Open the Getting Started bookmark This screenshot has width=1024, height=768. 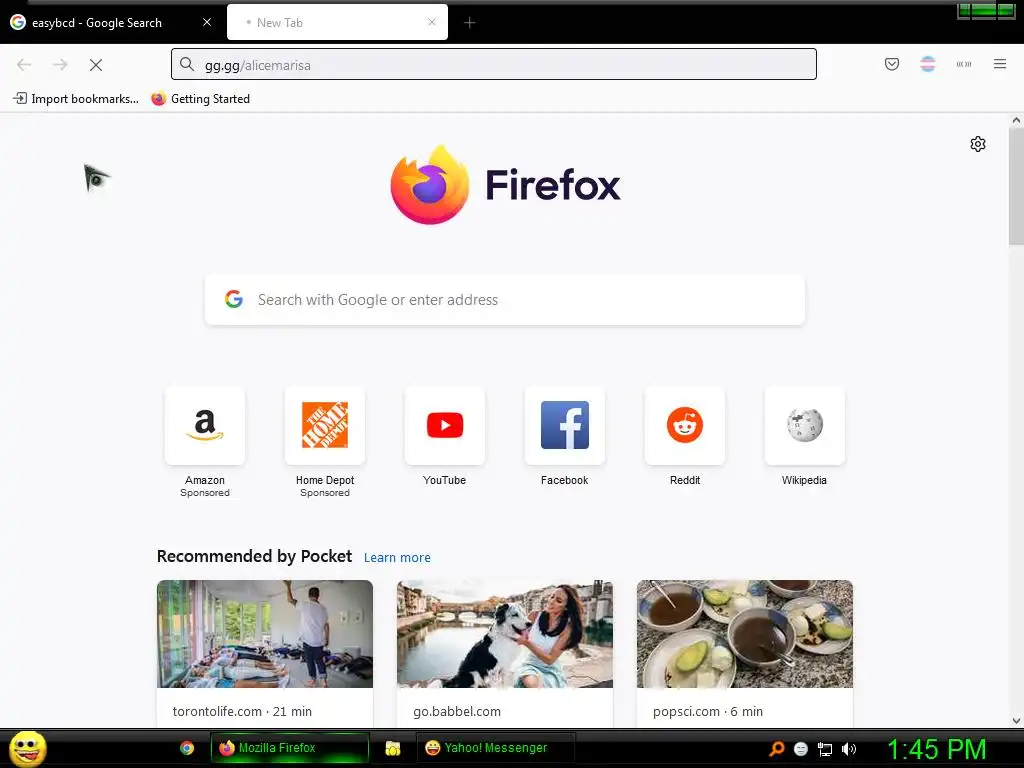pyautogui.click(x=200, y=99)
